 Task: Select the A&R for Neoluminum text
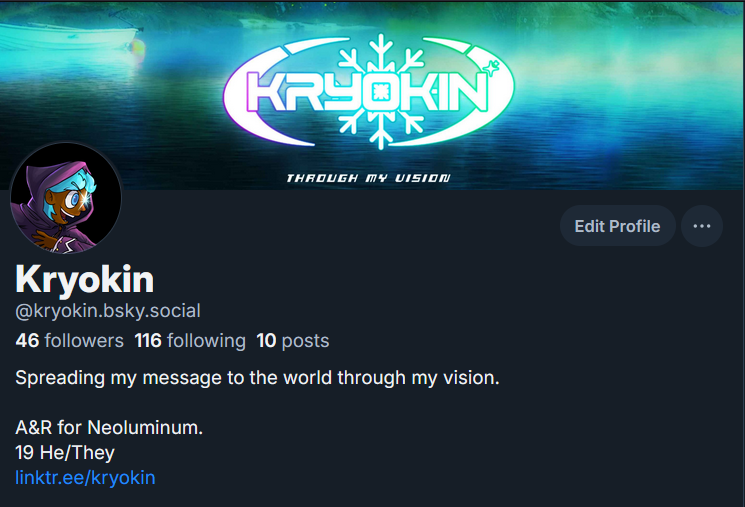(109, 428)
